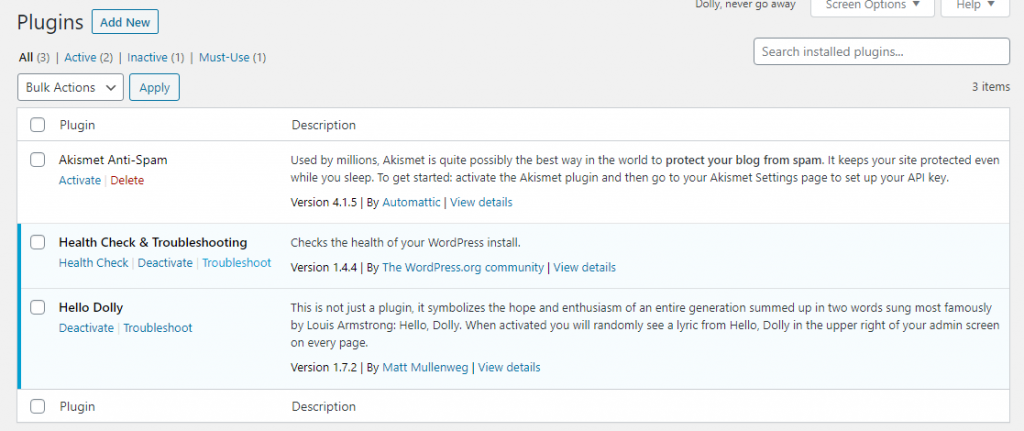Click the Add New plugin button
The image size is (1024, 431).
point(124,22)
